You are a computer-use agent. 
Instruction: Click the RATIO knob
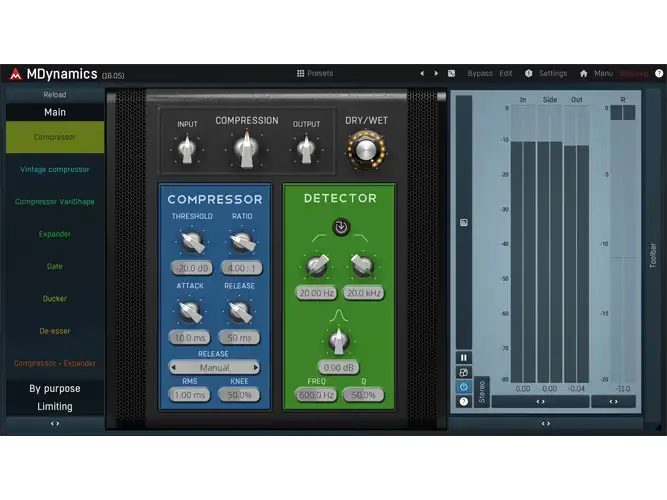click(x=242, y=242)
